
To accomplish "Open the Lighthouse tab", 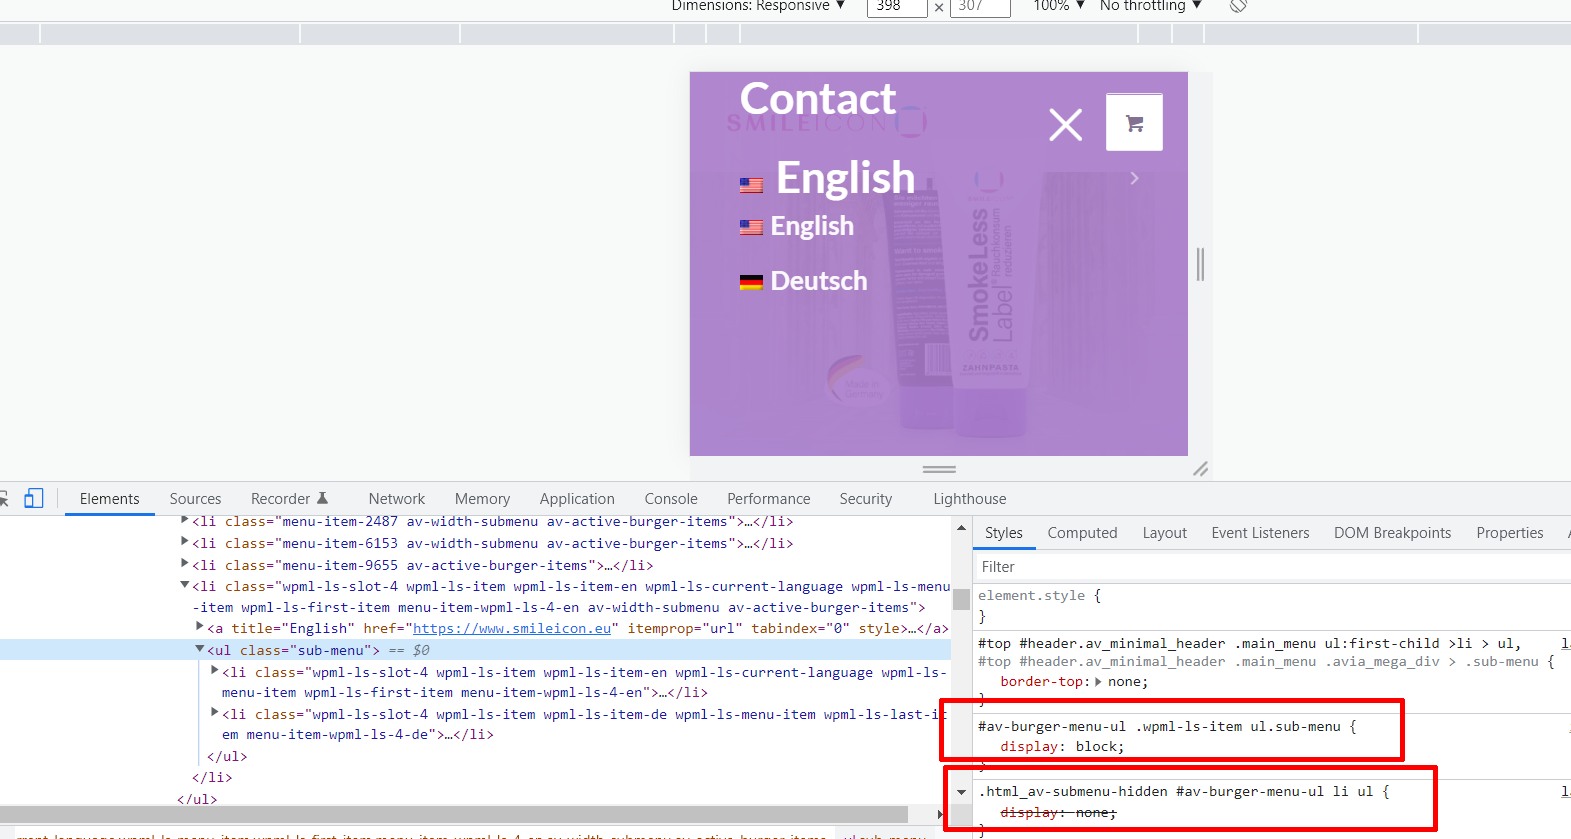I will pos(969,499).
